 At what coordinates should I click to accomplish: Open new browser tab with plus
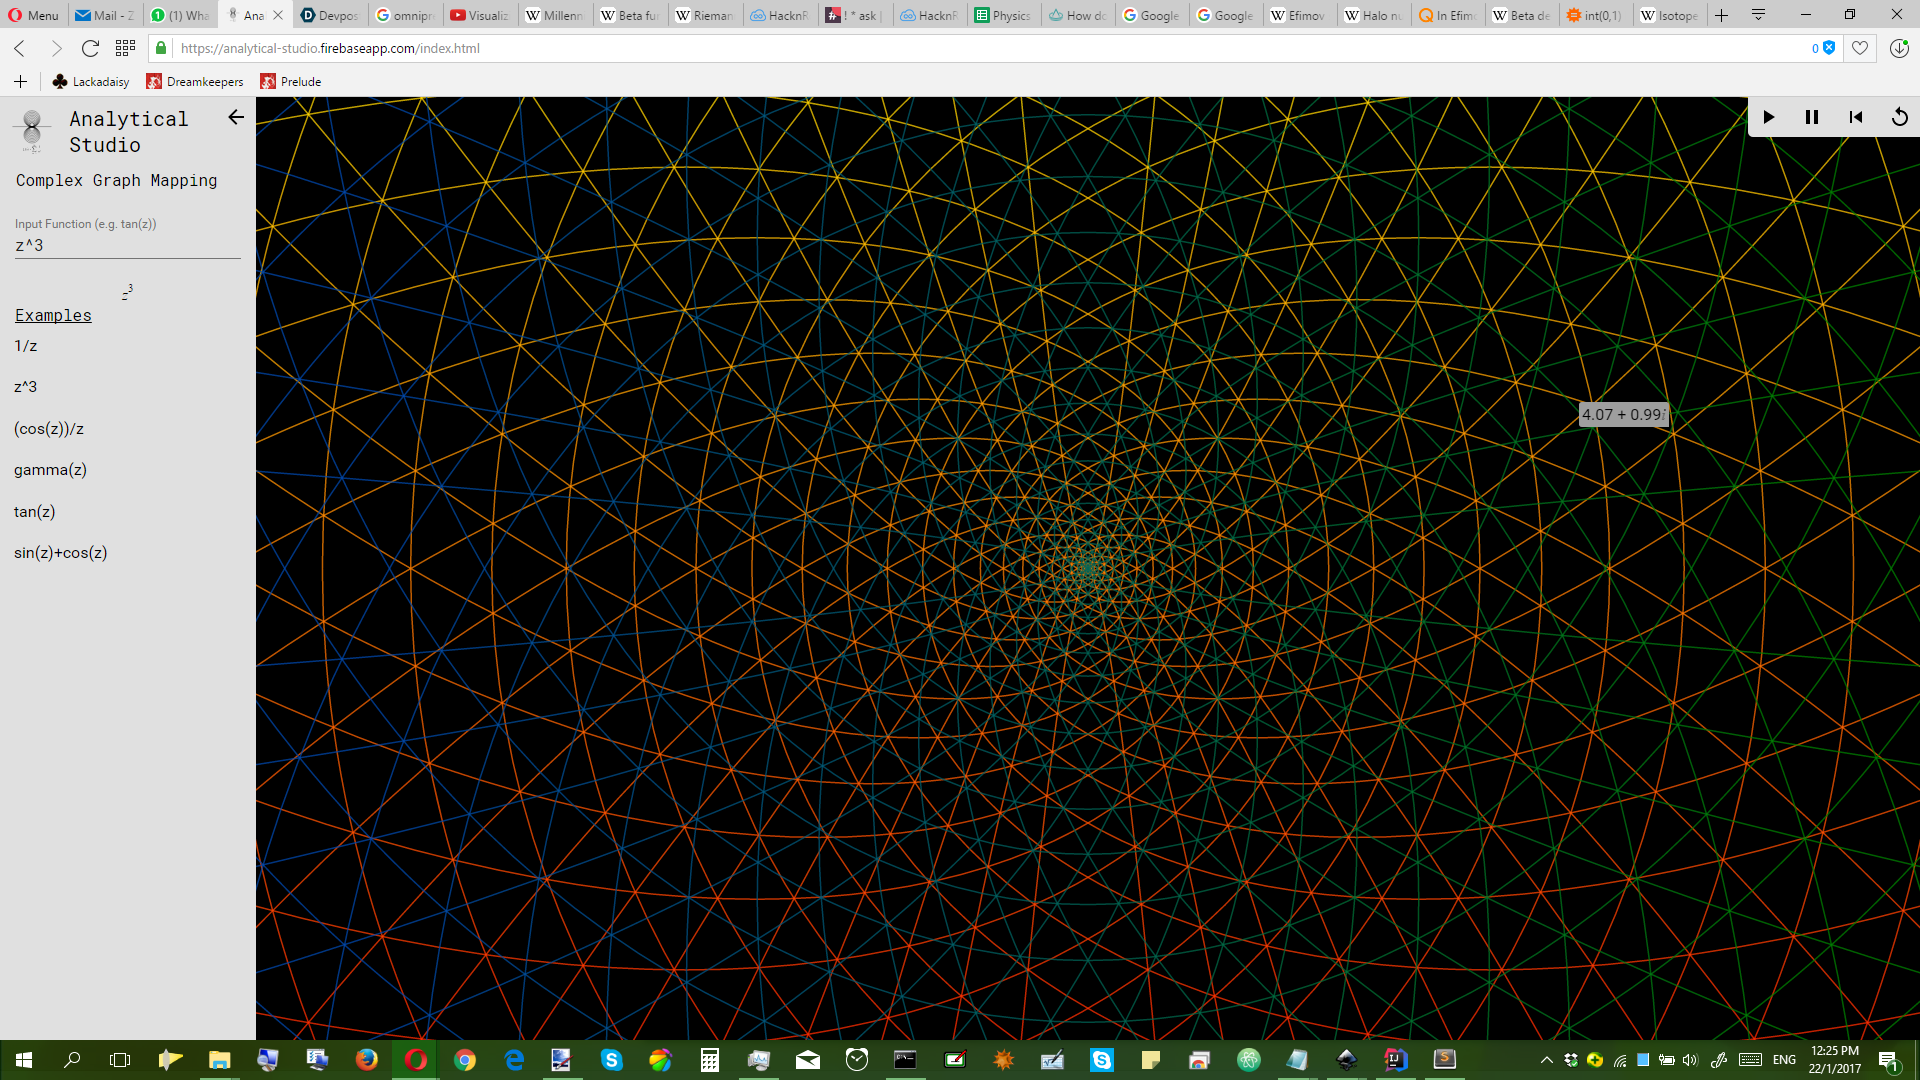pos(1721,15)
